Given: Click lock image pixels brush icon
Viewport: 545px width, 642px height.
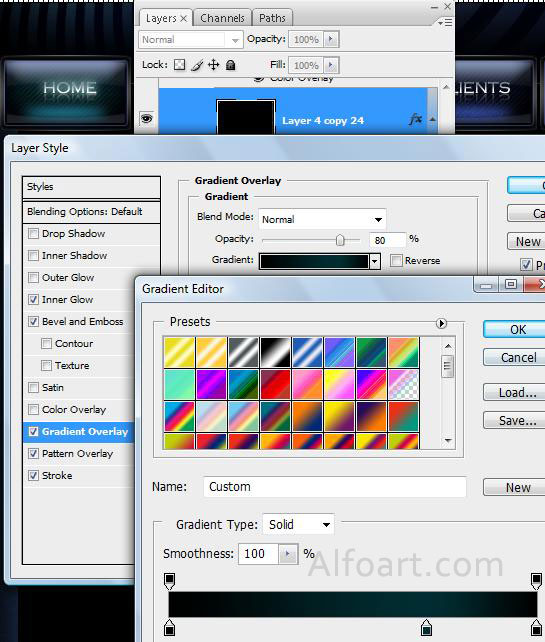Looking at the screenshot, I should [197, 65].
